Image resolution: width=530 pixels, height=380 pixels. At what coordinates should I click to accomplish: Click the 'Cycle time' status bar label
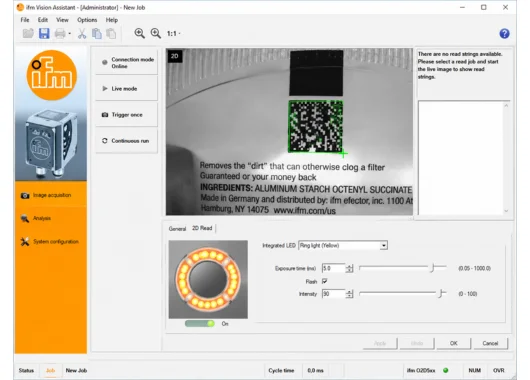tap(281, 371)
